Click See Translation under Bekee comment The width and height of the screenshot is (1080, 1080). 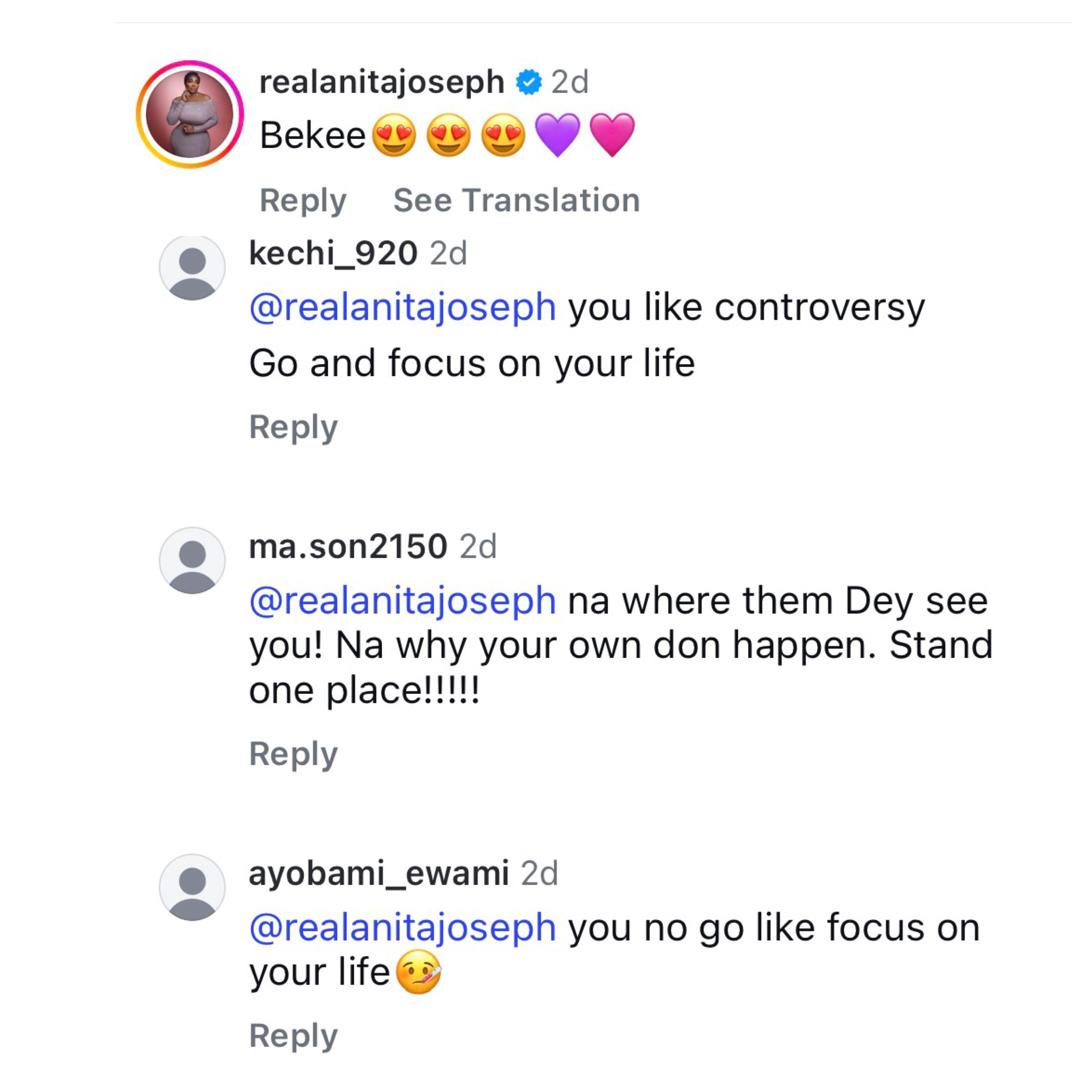516,200
